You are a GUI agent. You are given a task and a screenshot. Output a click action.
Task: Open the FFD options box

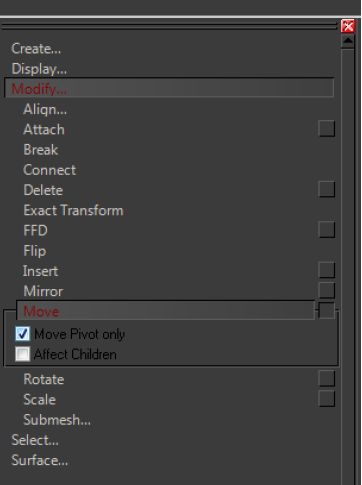(x=326, y=230)
